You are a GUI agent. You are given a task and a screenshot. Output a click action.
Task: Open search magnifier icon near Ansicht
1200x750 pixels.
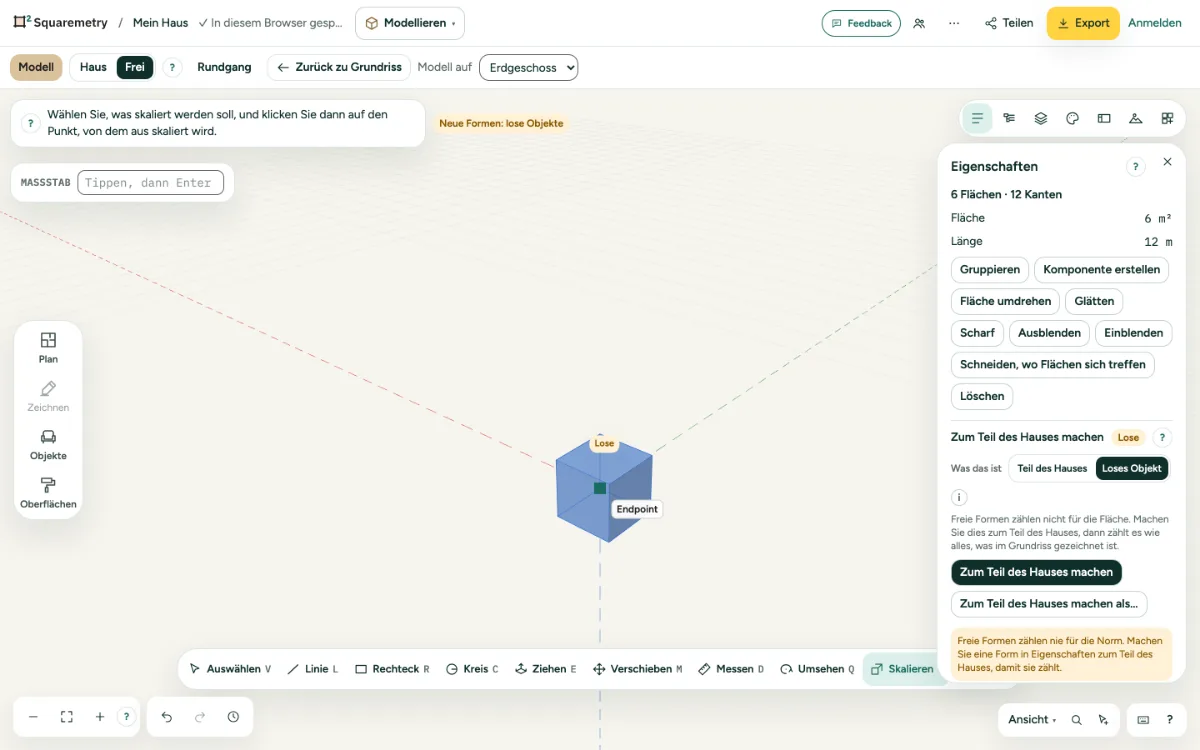click(x=1077, y=720)
